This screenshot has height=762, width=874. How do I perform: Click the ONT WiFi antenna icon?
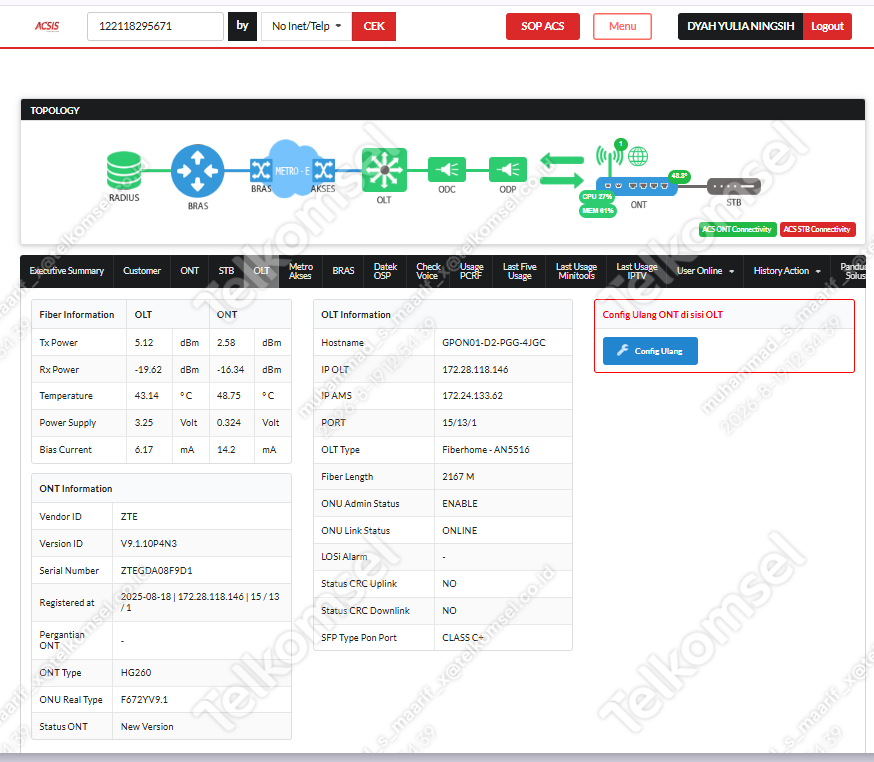click(609, 158)
